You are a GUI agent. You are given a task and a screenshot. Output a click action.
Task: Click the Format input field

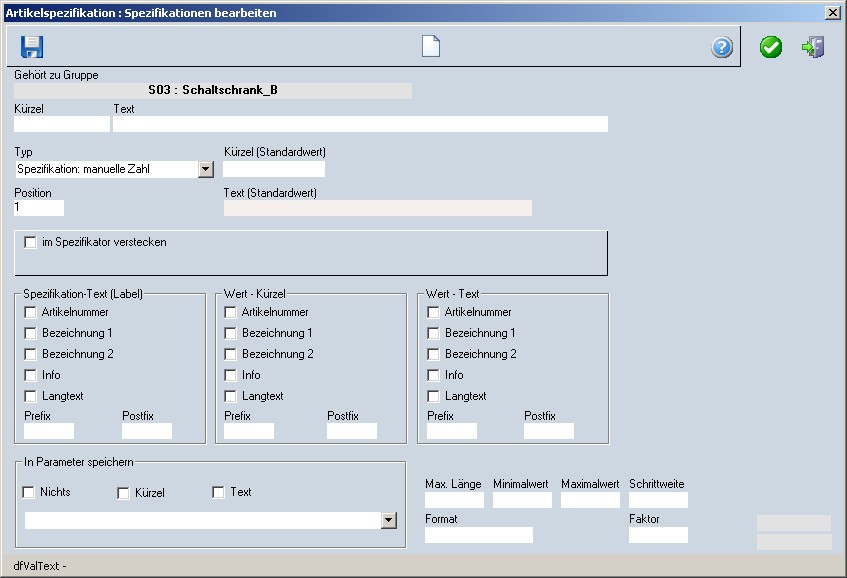[x=478, y=535]
